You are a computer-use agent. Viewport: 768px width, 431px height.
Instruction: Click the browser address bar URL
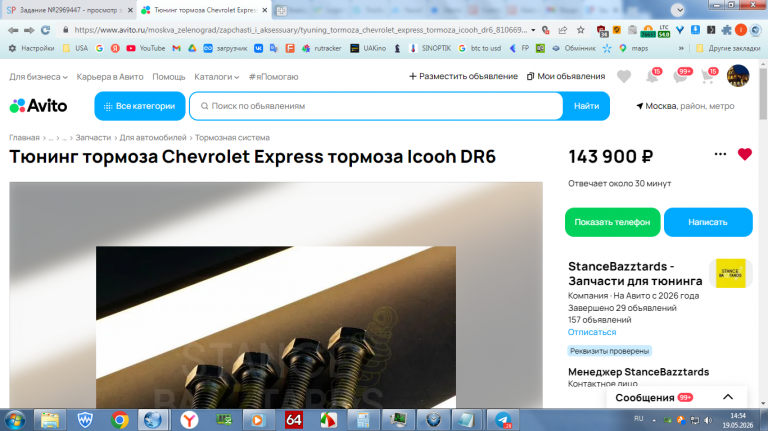pos(301,30)
